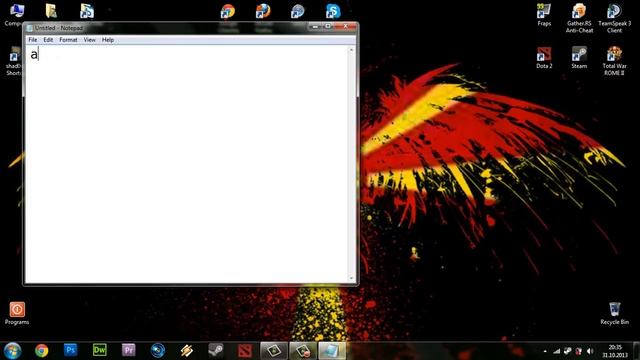Select the folder icon on the desktop
This screenshot has width=640, height=360.
pyautogui.click(x=51, y=11)
